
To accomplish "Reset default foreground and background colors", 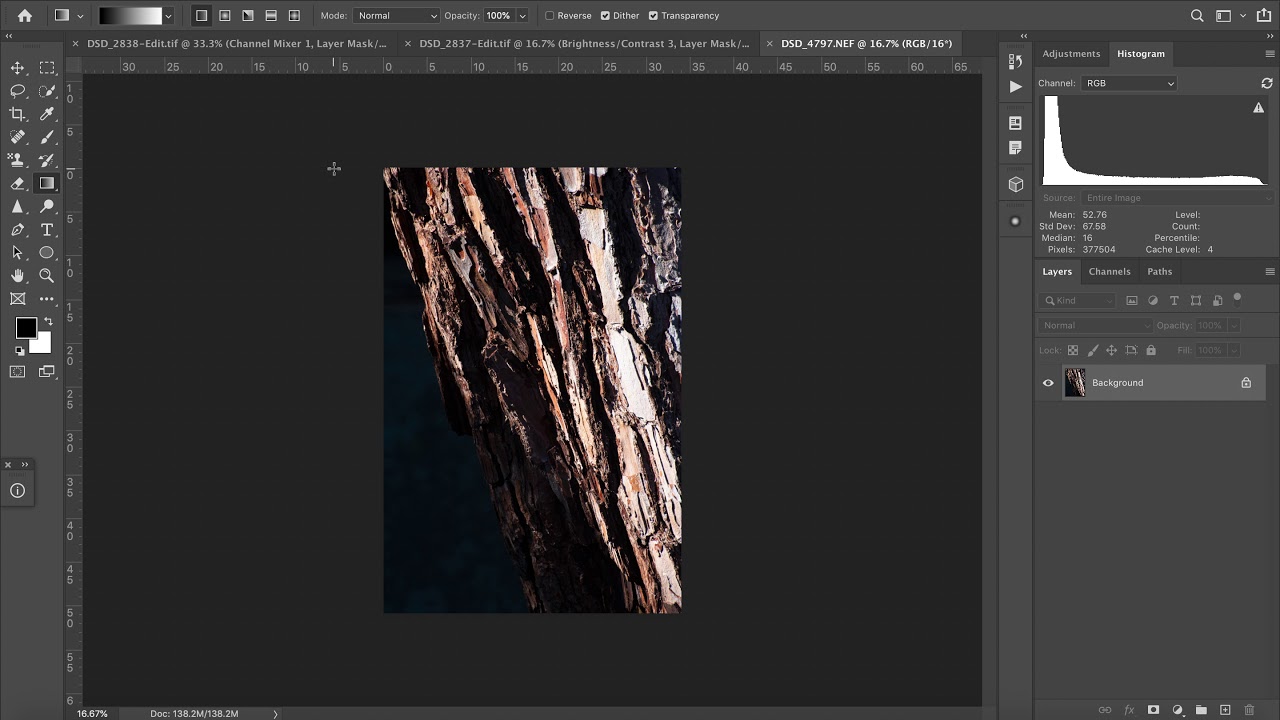I will (x=19, y=351).
